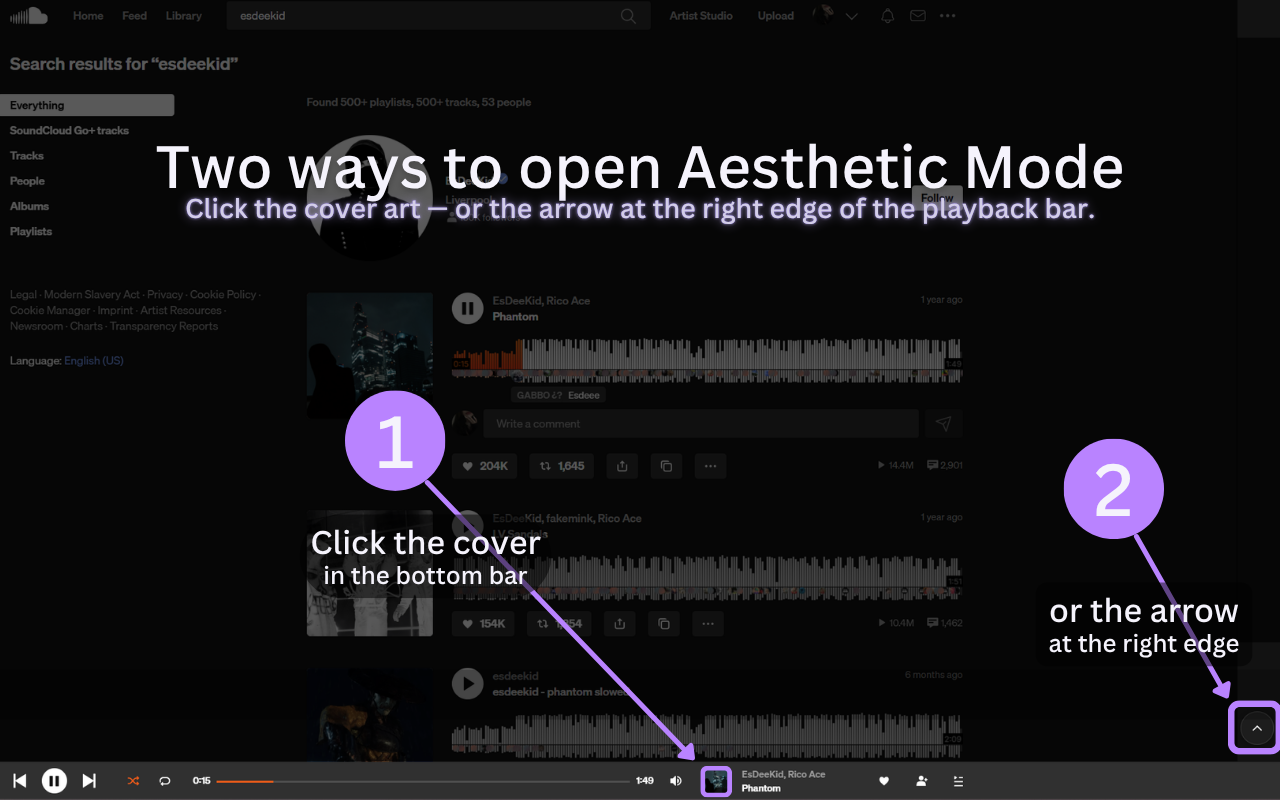Toggle shuffle in the player bar

coord(133,781)
